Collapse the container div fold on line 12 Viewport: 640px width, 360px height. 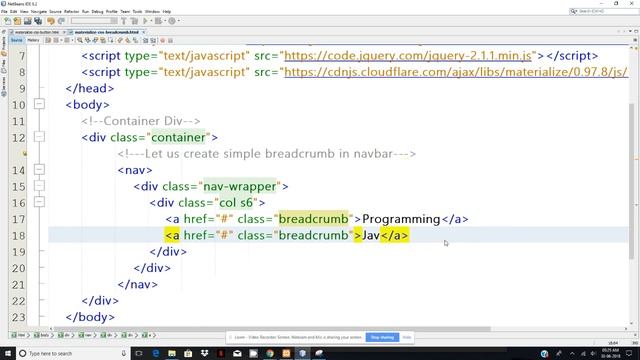pyautogui.click(x=39, y=137)
